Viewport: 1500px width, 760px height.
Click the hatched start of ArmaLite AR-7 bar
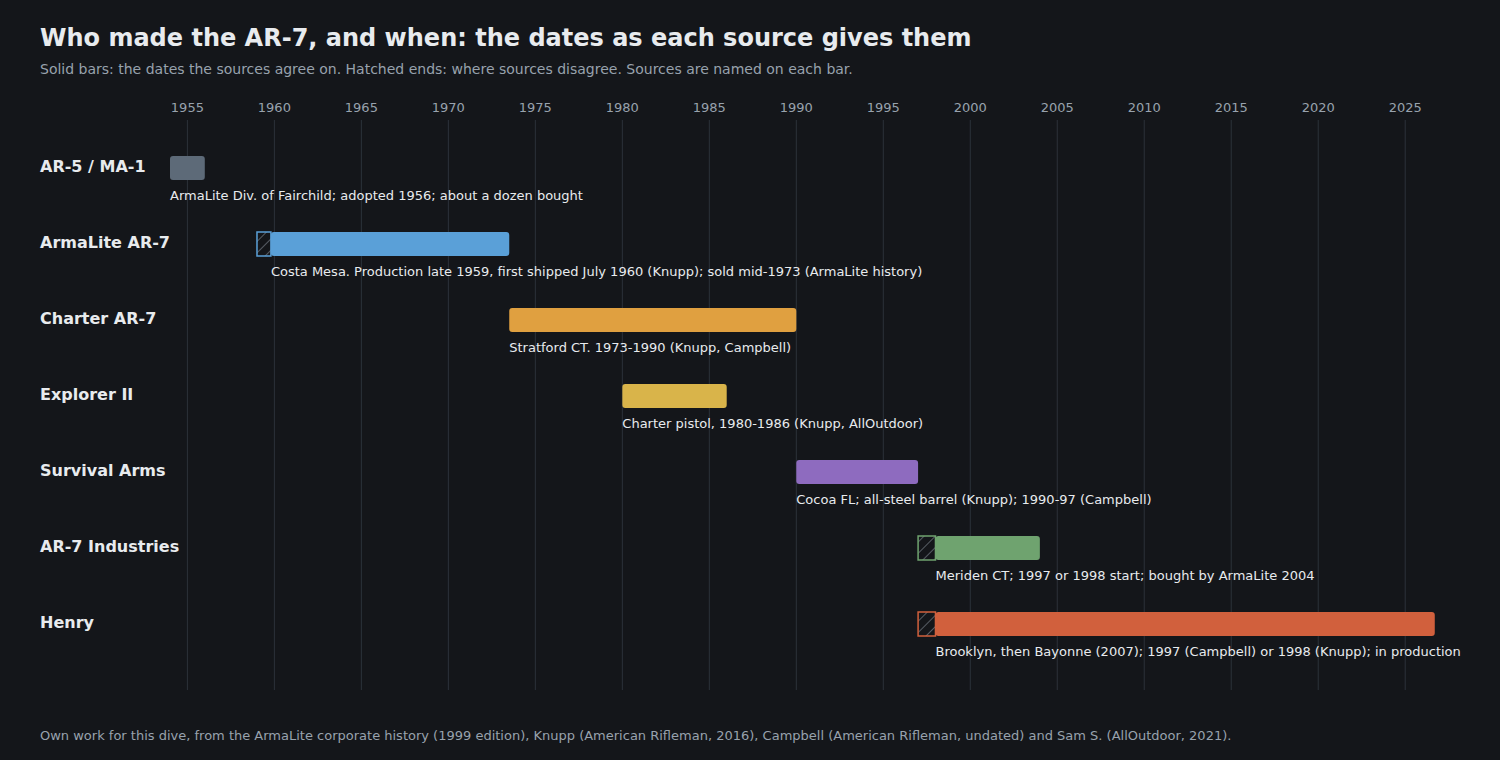[264, 244]
